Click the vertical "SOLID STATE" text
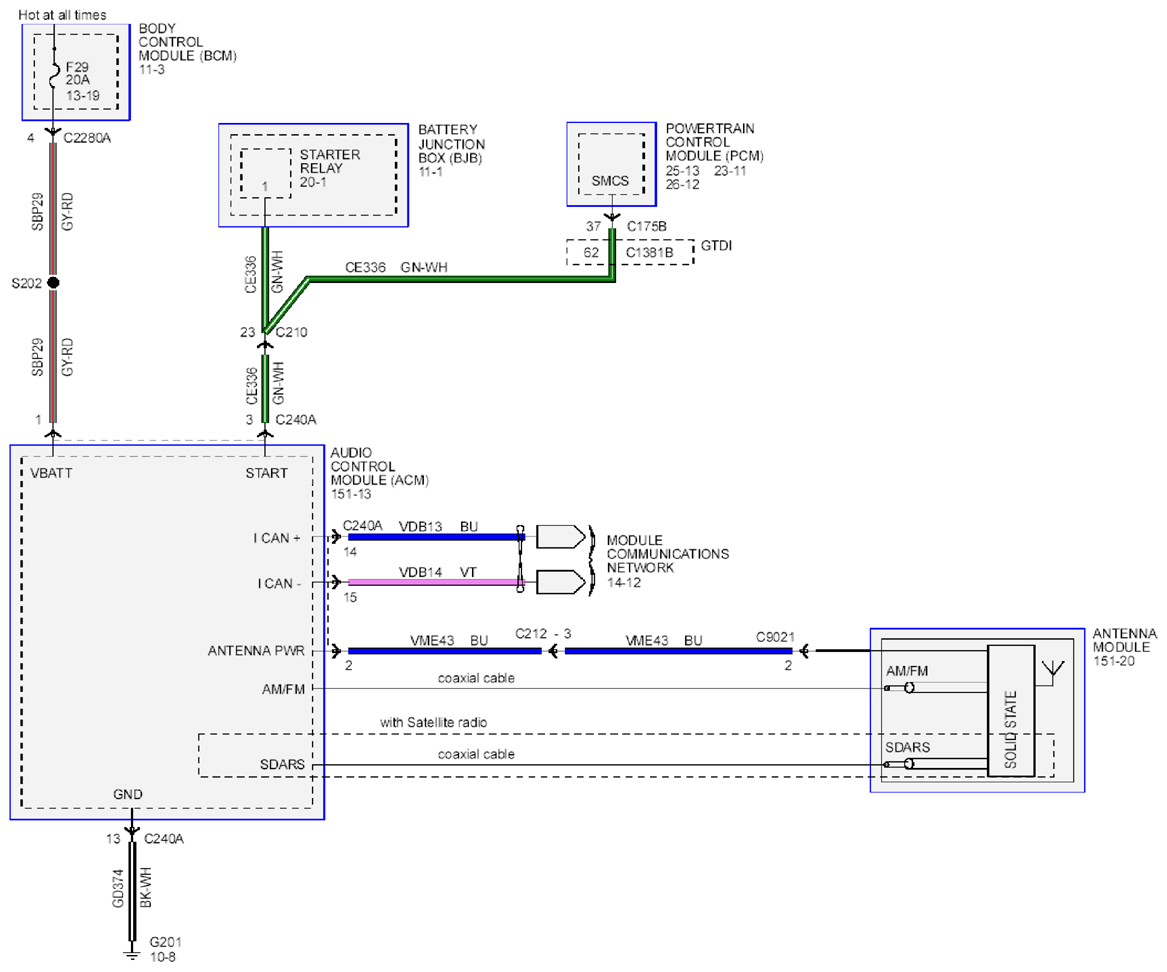 1010,729
